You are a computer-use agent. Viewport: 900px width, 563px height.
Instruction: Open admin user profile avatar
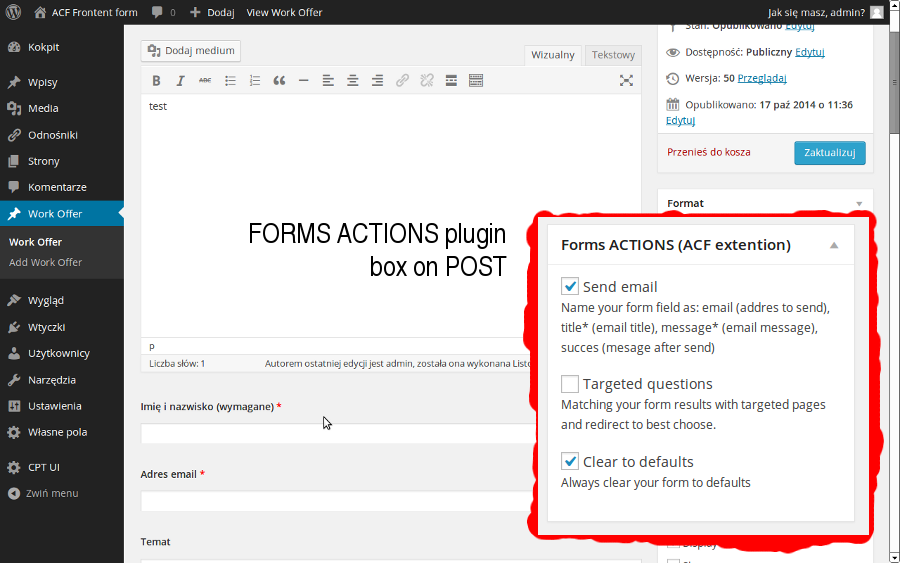tap(876, 12)
